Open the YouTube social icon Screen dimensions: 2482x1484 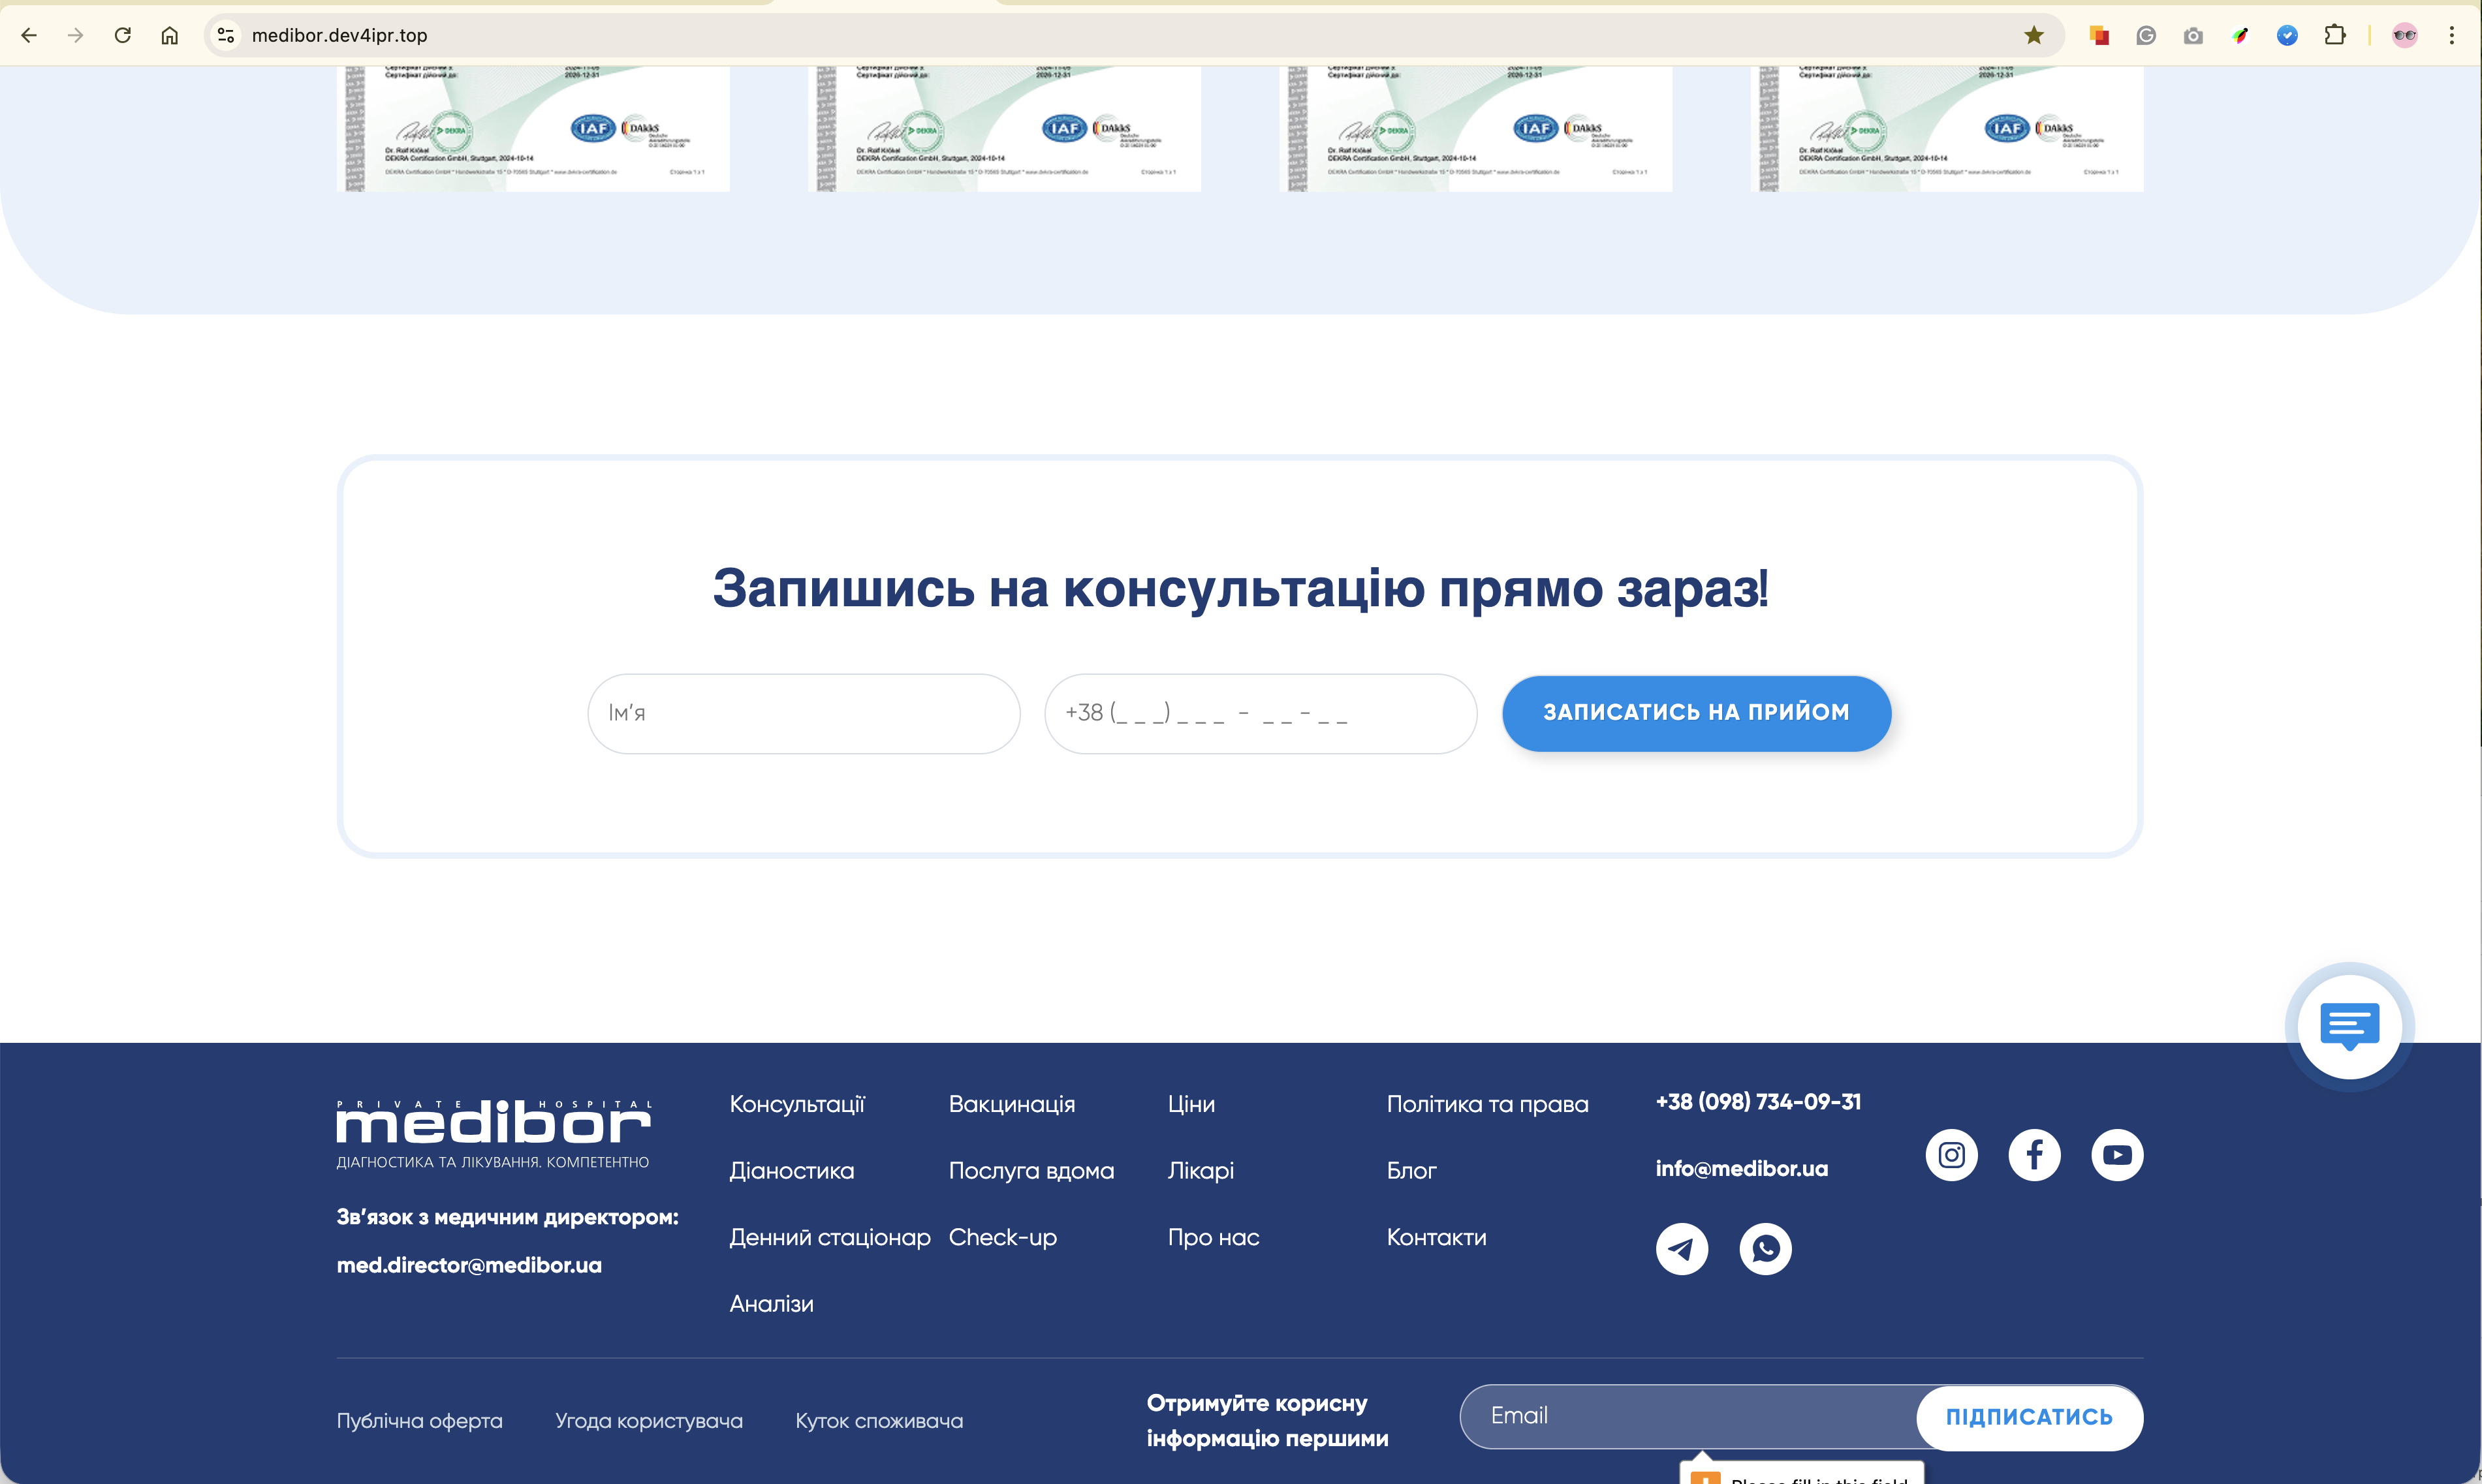2117,1155
